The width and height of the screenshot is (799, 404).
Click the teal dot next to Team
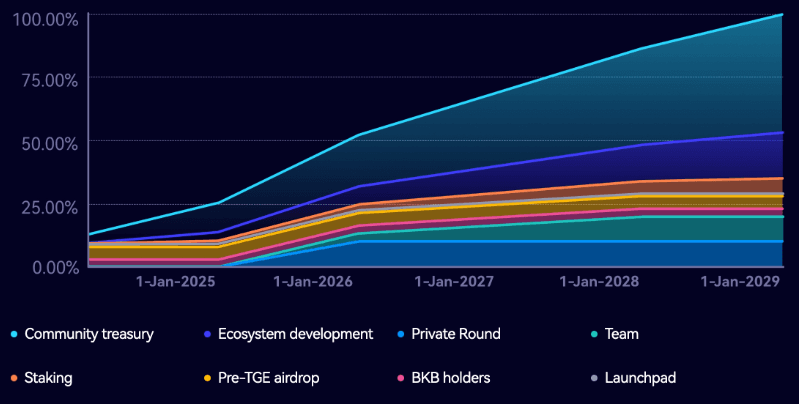(594, 334)
